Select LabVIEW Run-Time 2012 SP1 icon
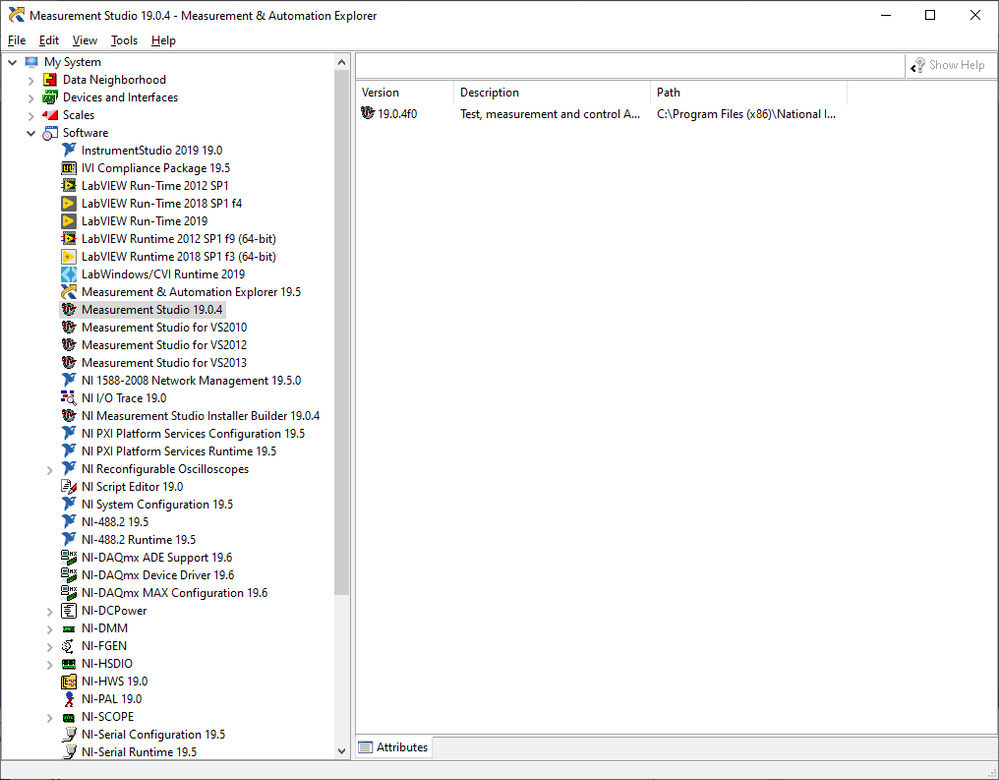 pyautogui.click(x=69, y=186)
